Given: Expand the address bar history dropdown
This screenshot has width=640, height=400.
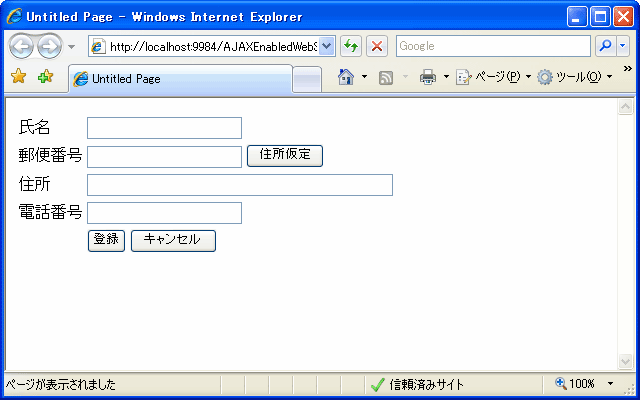Looking at the screenshot, I should [x=327, y=47].
